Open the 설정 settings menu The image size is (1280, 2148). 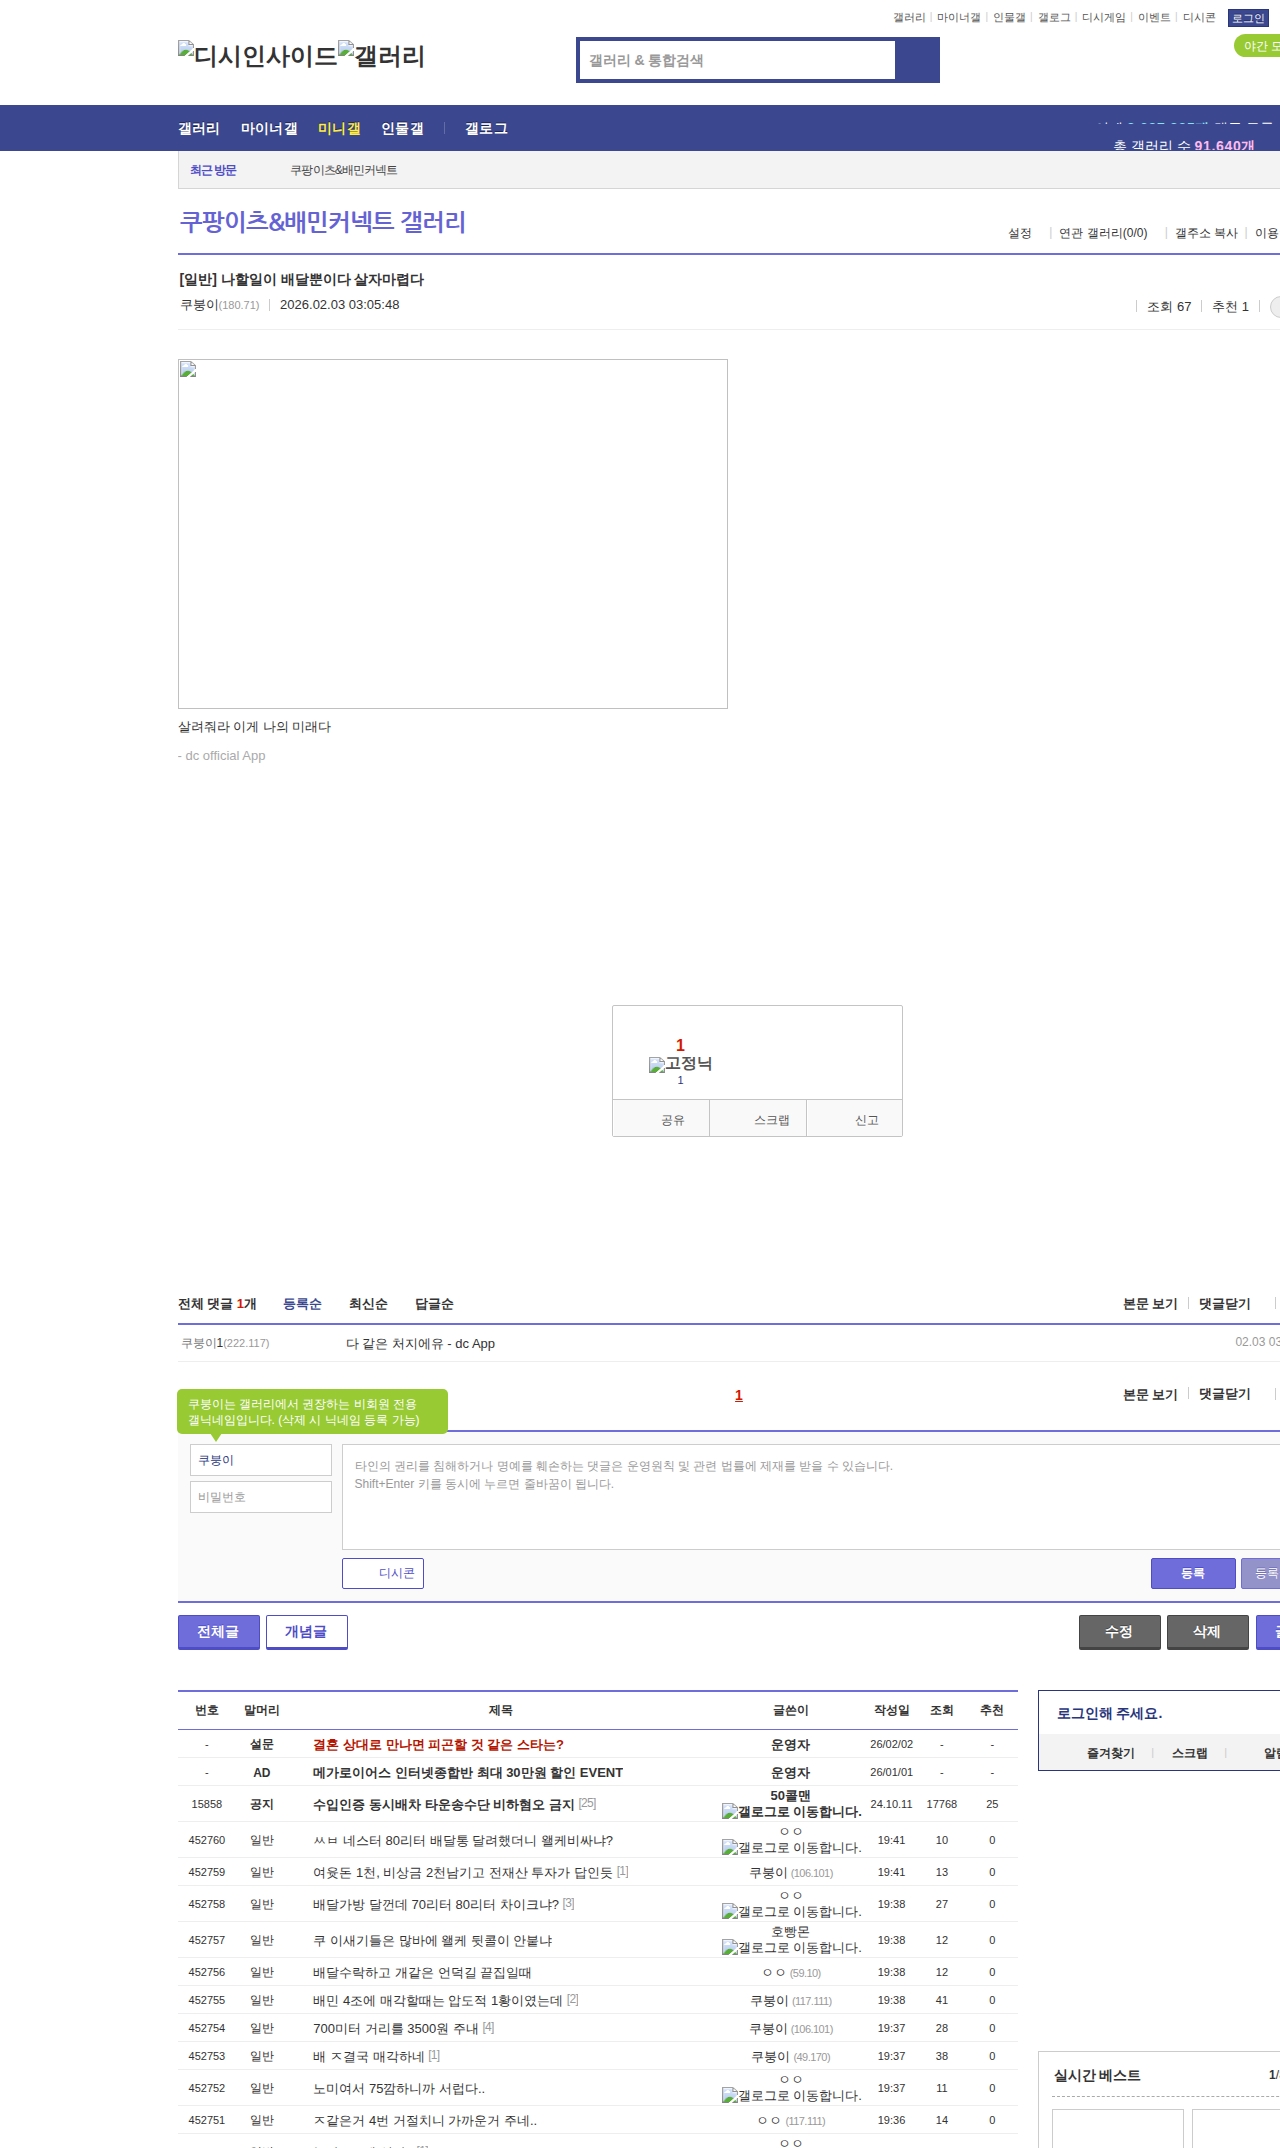[1019, 233]
